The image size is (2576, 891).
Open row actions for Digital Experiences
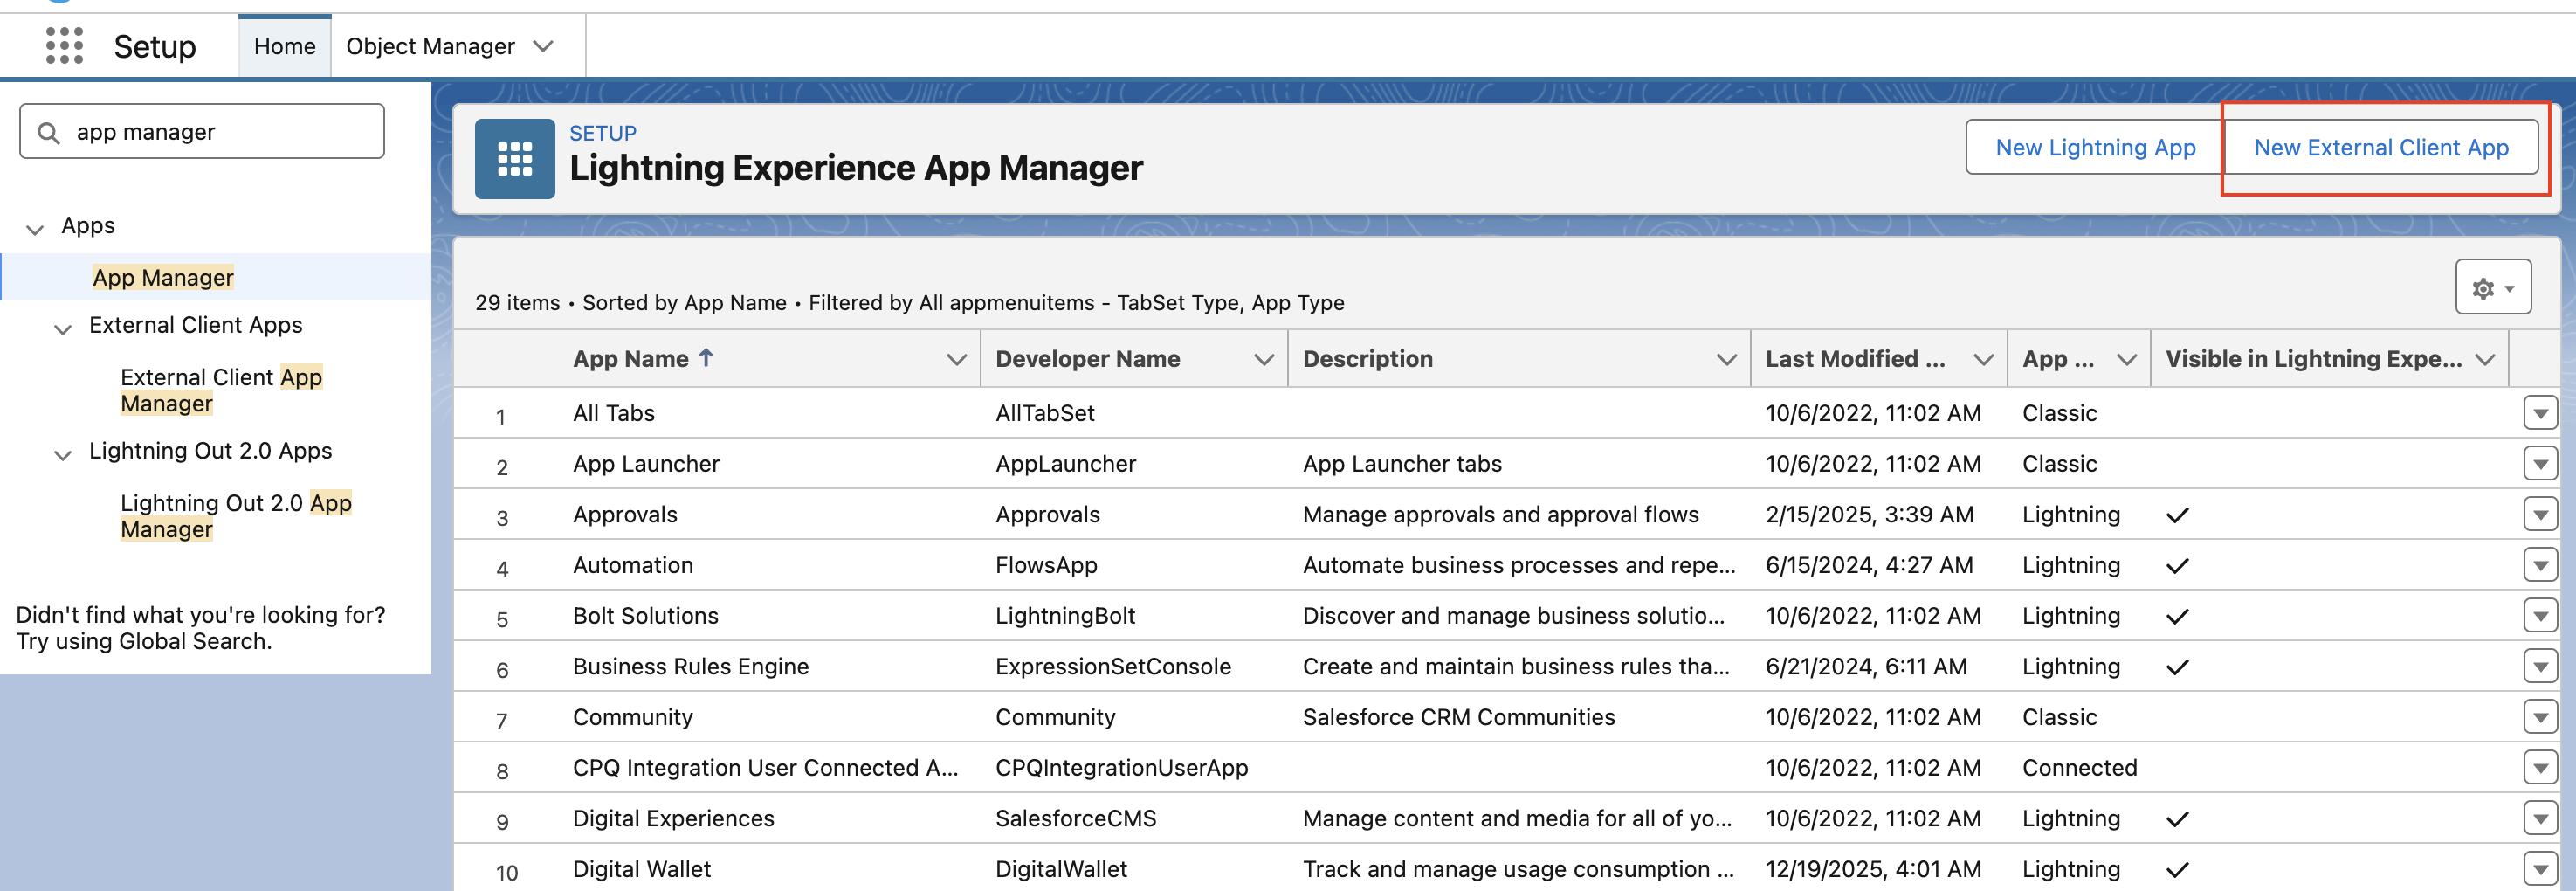coord(2539,818)
